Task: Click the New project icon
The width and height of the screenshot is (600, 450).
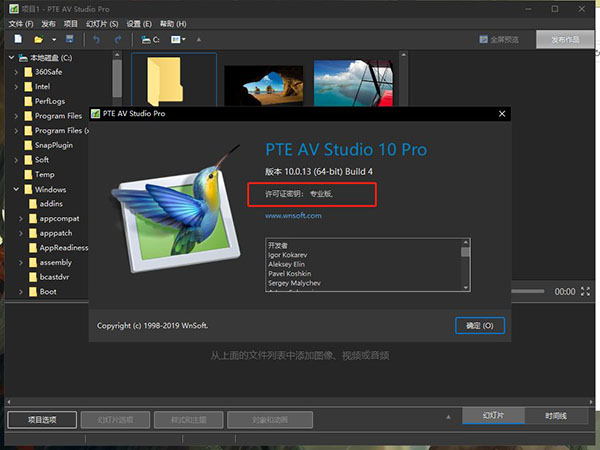Action: [x=18, y=40]
